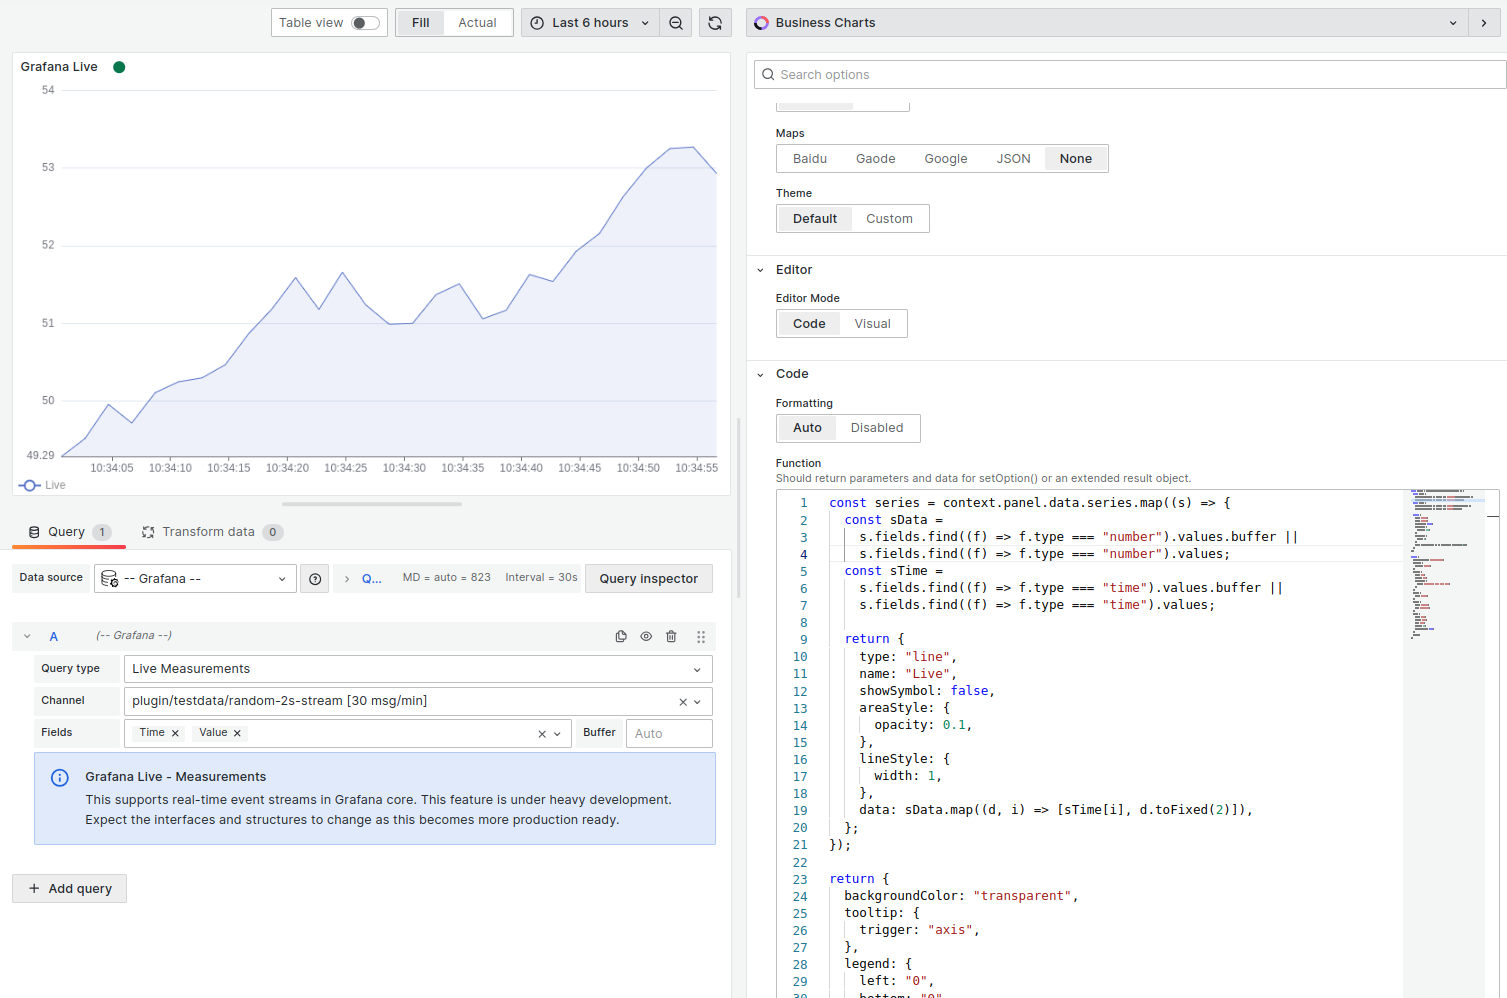Screen dimensions: 1507x998
Task: Click the Add query button
Action: (70, 889)
